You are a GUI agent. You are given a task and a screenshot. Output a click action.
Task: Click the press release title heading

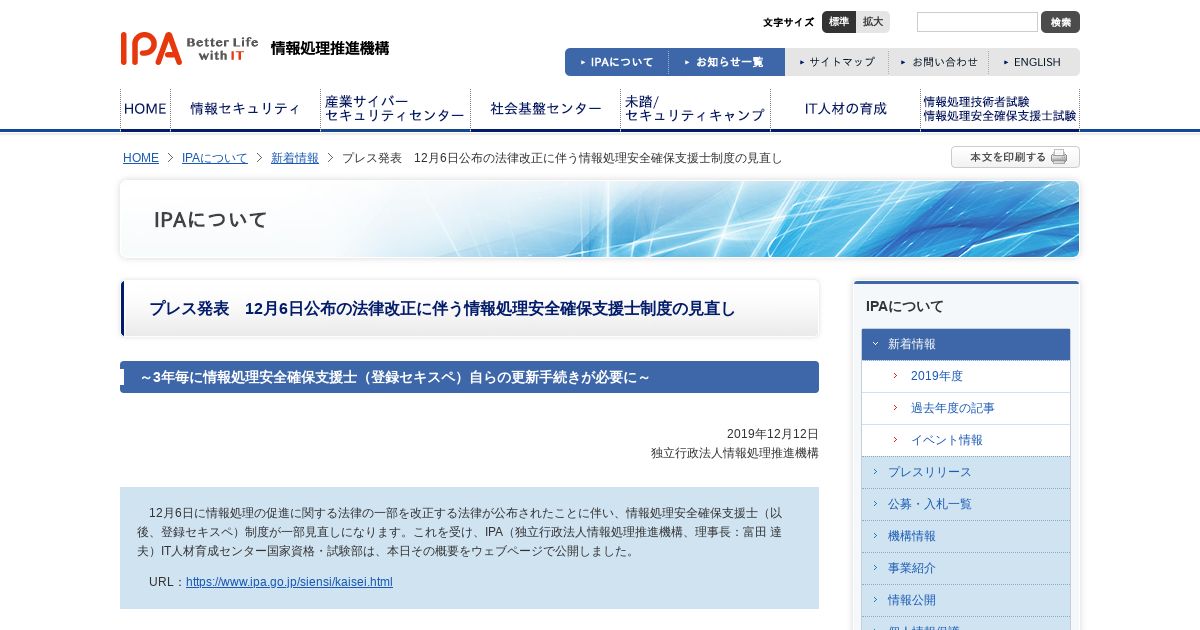[x=442, y=309]
